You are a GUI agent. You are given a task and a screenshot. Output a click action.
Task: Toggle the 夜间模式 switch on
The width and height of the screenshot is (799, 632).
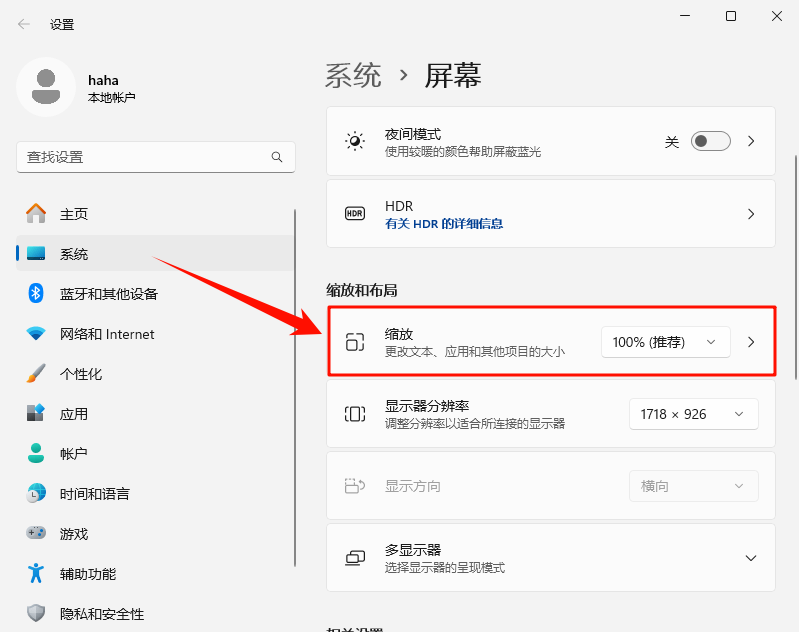[x=710, y=141]
